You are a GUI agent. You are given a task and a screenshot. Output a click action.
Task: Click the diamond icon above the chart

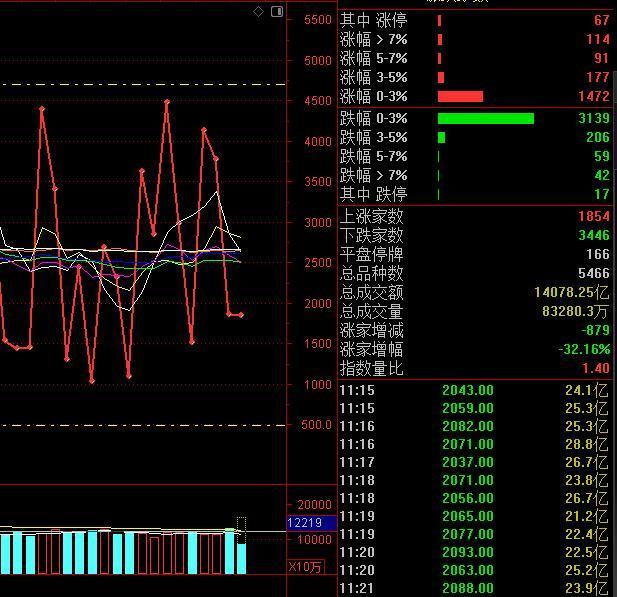tap(258, 12)
